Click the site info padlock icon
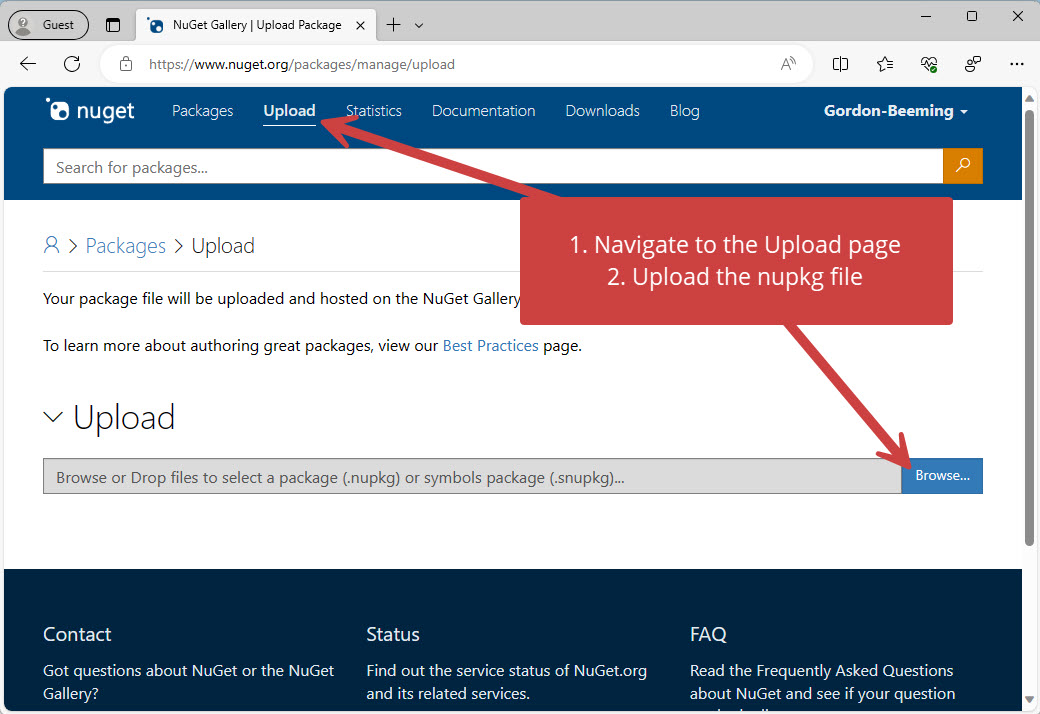Viewport: 1040px width, 714px height. [x=126, y=64]
